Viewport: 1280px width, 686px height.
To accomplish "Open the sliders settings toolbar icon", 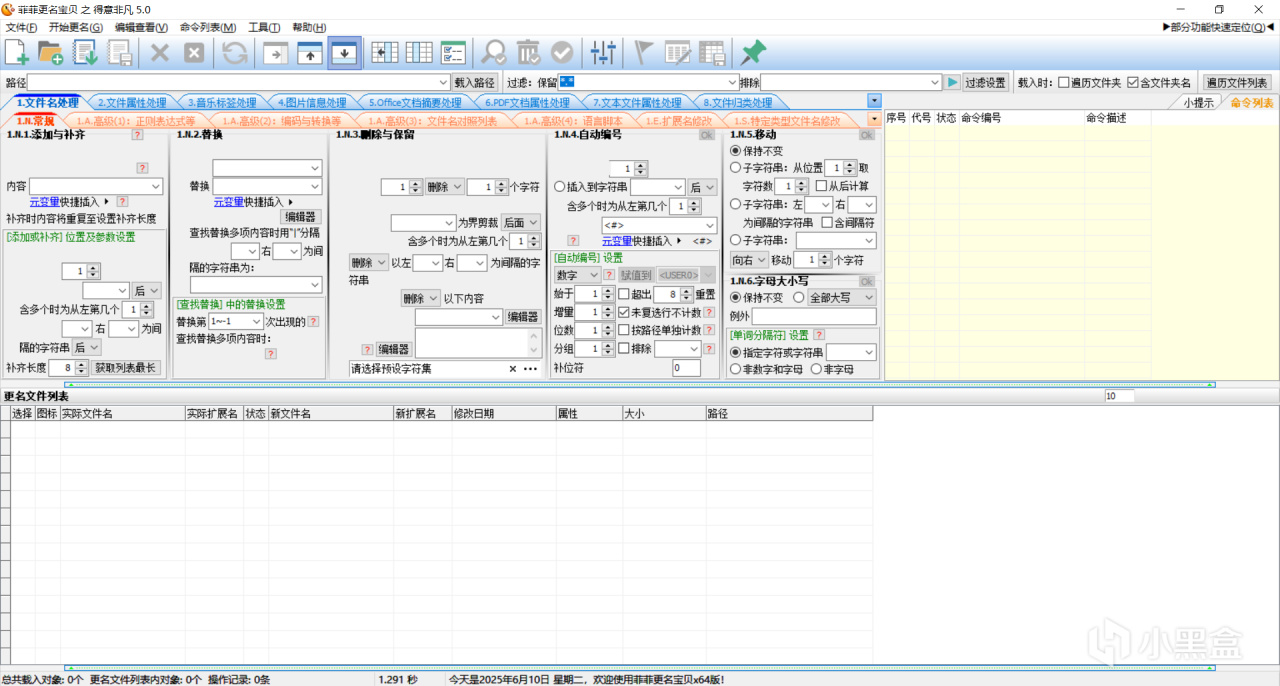I will [x=603, y=52].
